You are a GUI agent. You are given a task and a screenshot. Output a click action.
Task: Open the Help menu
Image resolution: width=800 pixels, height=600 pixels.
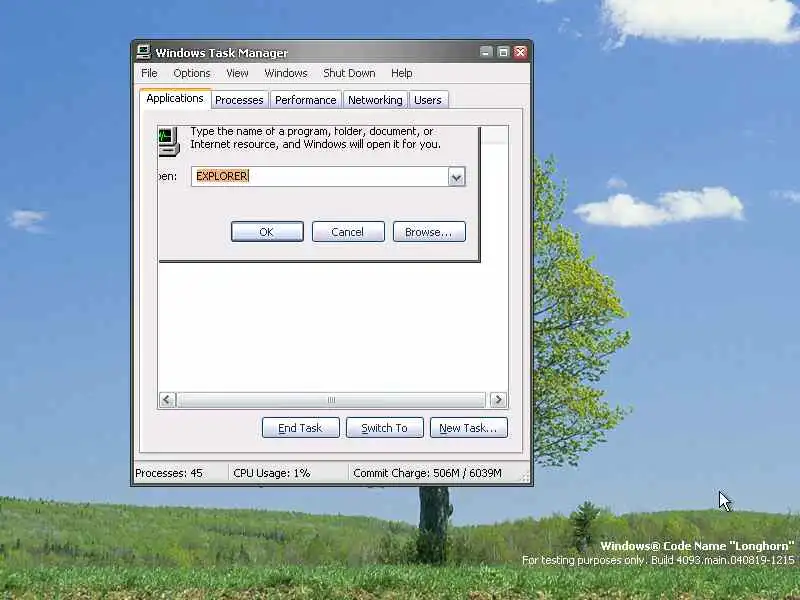402,73
